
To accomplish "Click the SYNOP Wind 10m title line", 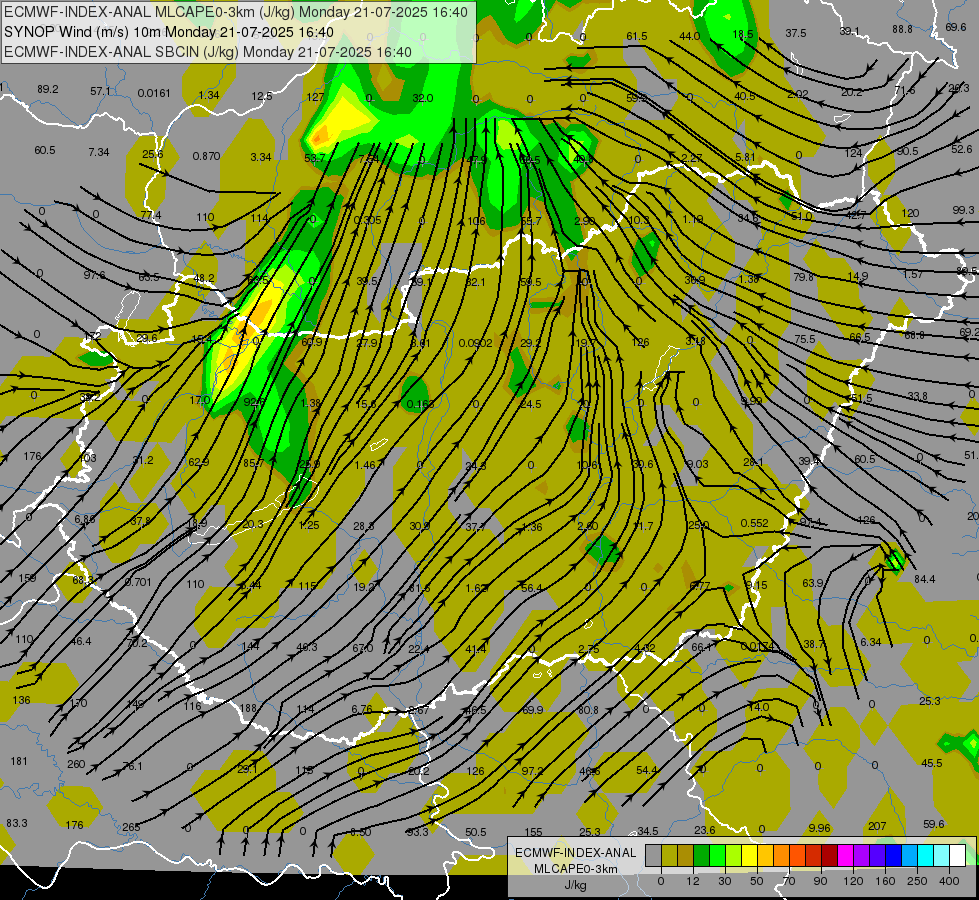I will [x=169, y=32].
